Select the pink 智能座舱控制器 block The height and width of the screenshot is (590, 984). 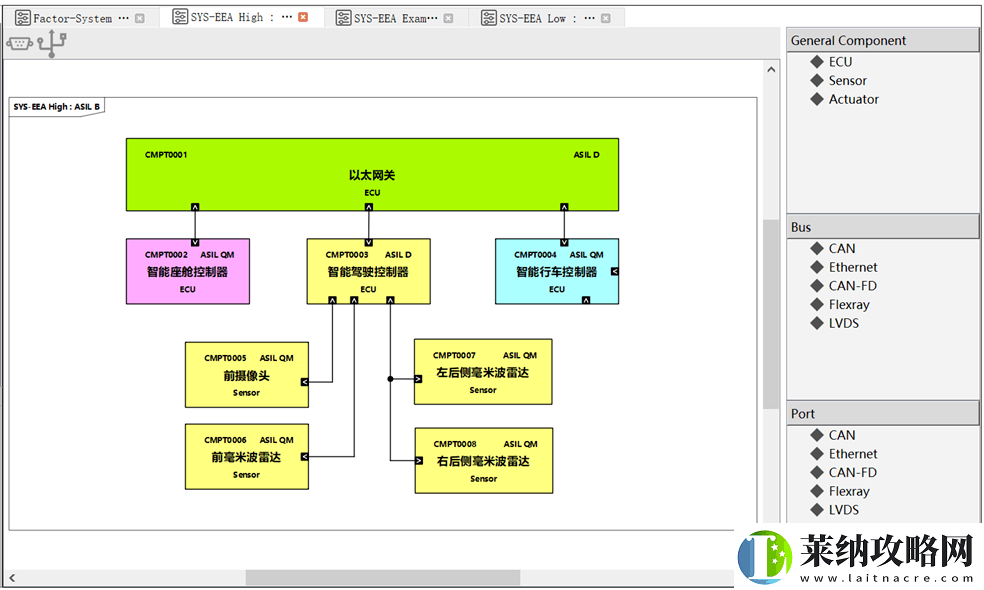188,271
